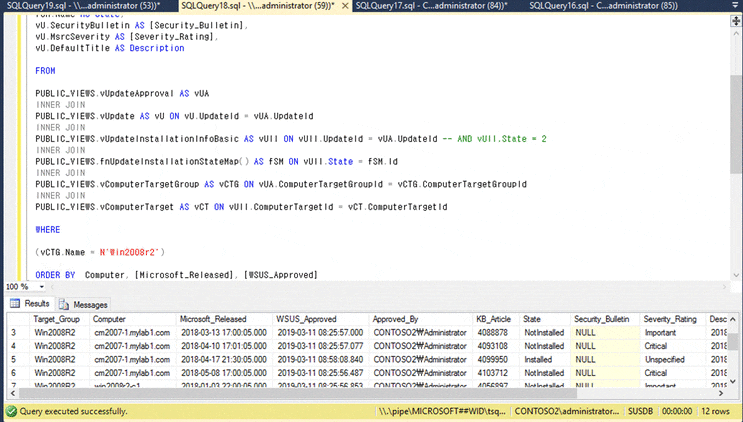Select result row header 5
743x422 pixels.
click(x=19, y=359)
